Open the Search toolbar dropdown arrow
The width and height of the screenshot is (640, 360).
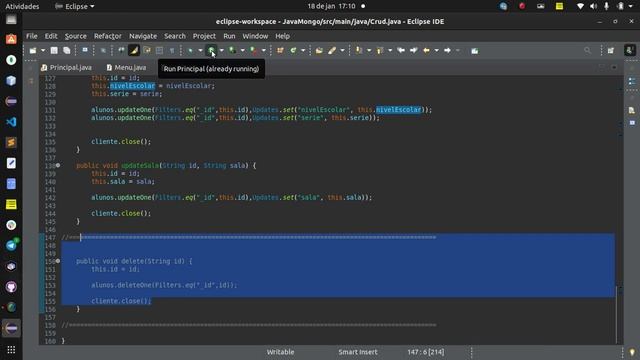click(x=342, y=51)
